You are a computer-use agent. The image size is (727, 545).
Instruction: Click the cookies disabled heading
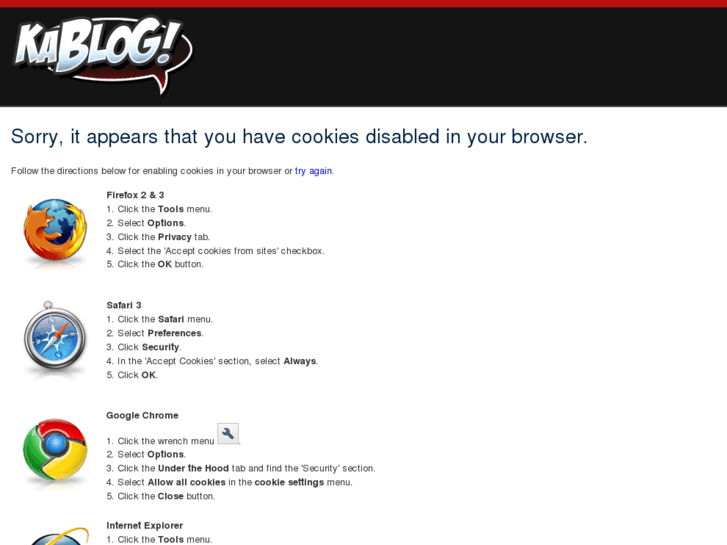pyautogui.click(x=299, y=136)
